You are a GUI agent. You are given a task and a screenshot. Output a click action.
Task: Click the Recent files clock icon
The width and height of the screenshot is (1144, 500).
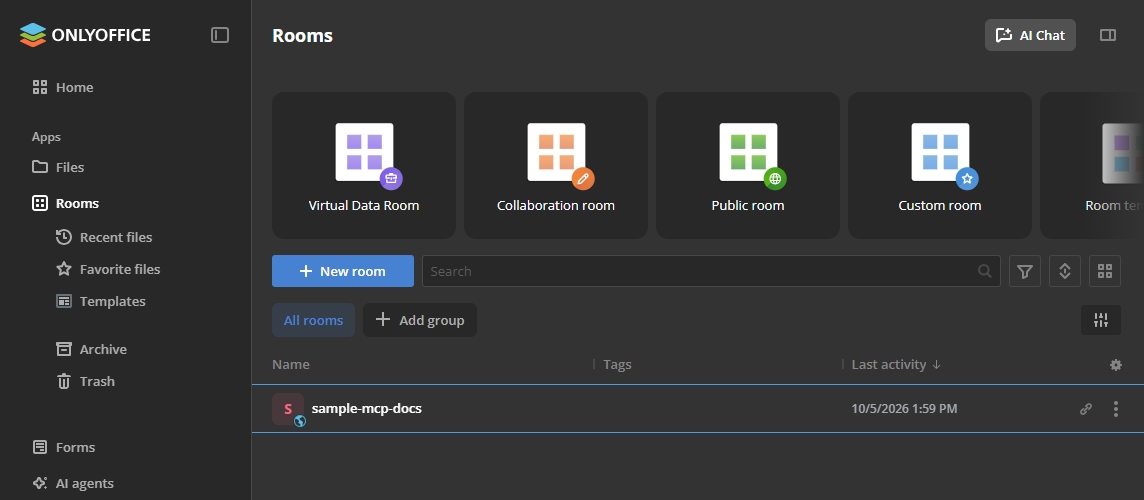[64, 237]
